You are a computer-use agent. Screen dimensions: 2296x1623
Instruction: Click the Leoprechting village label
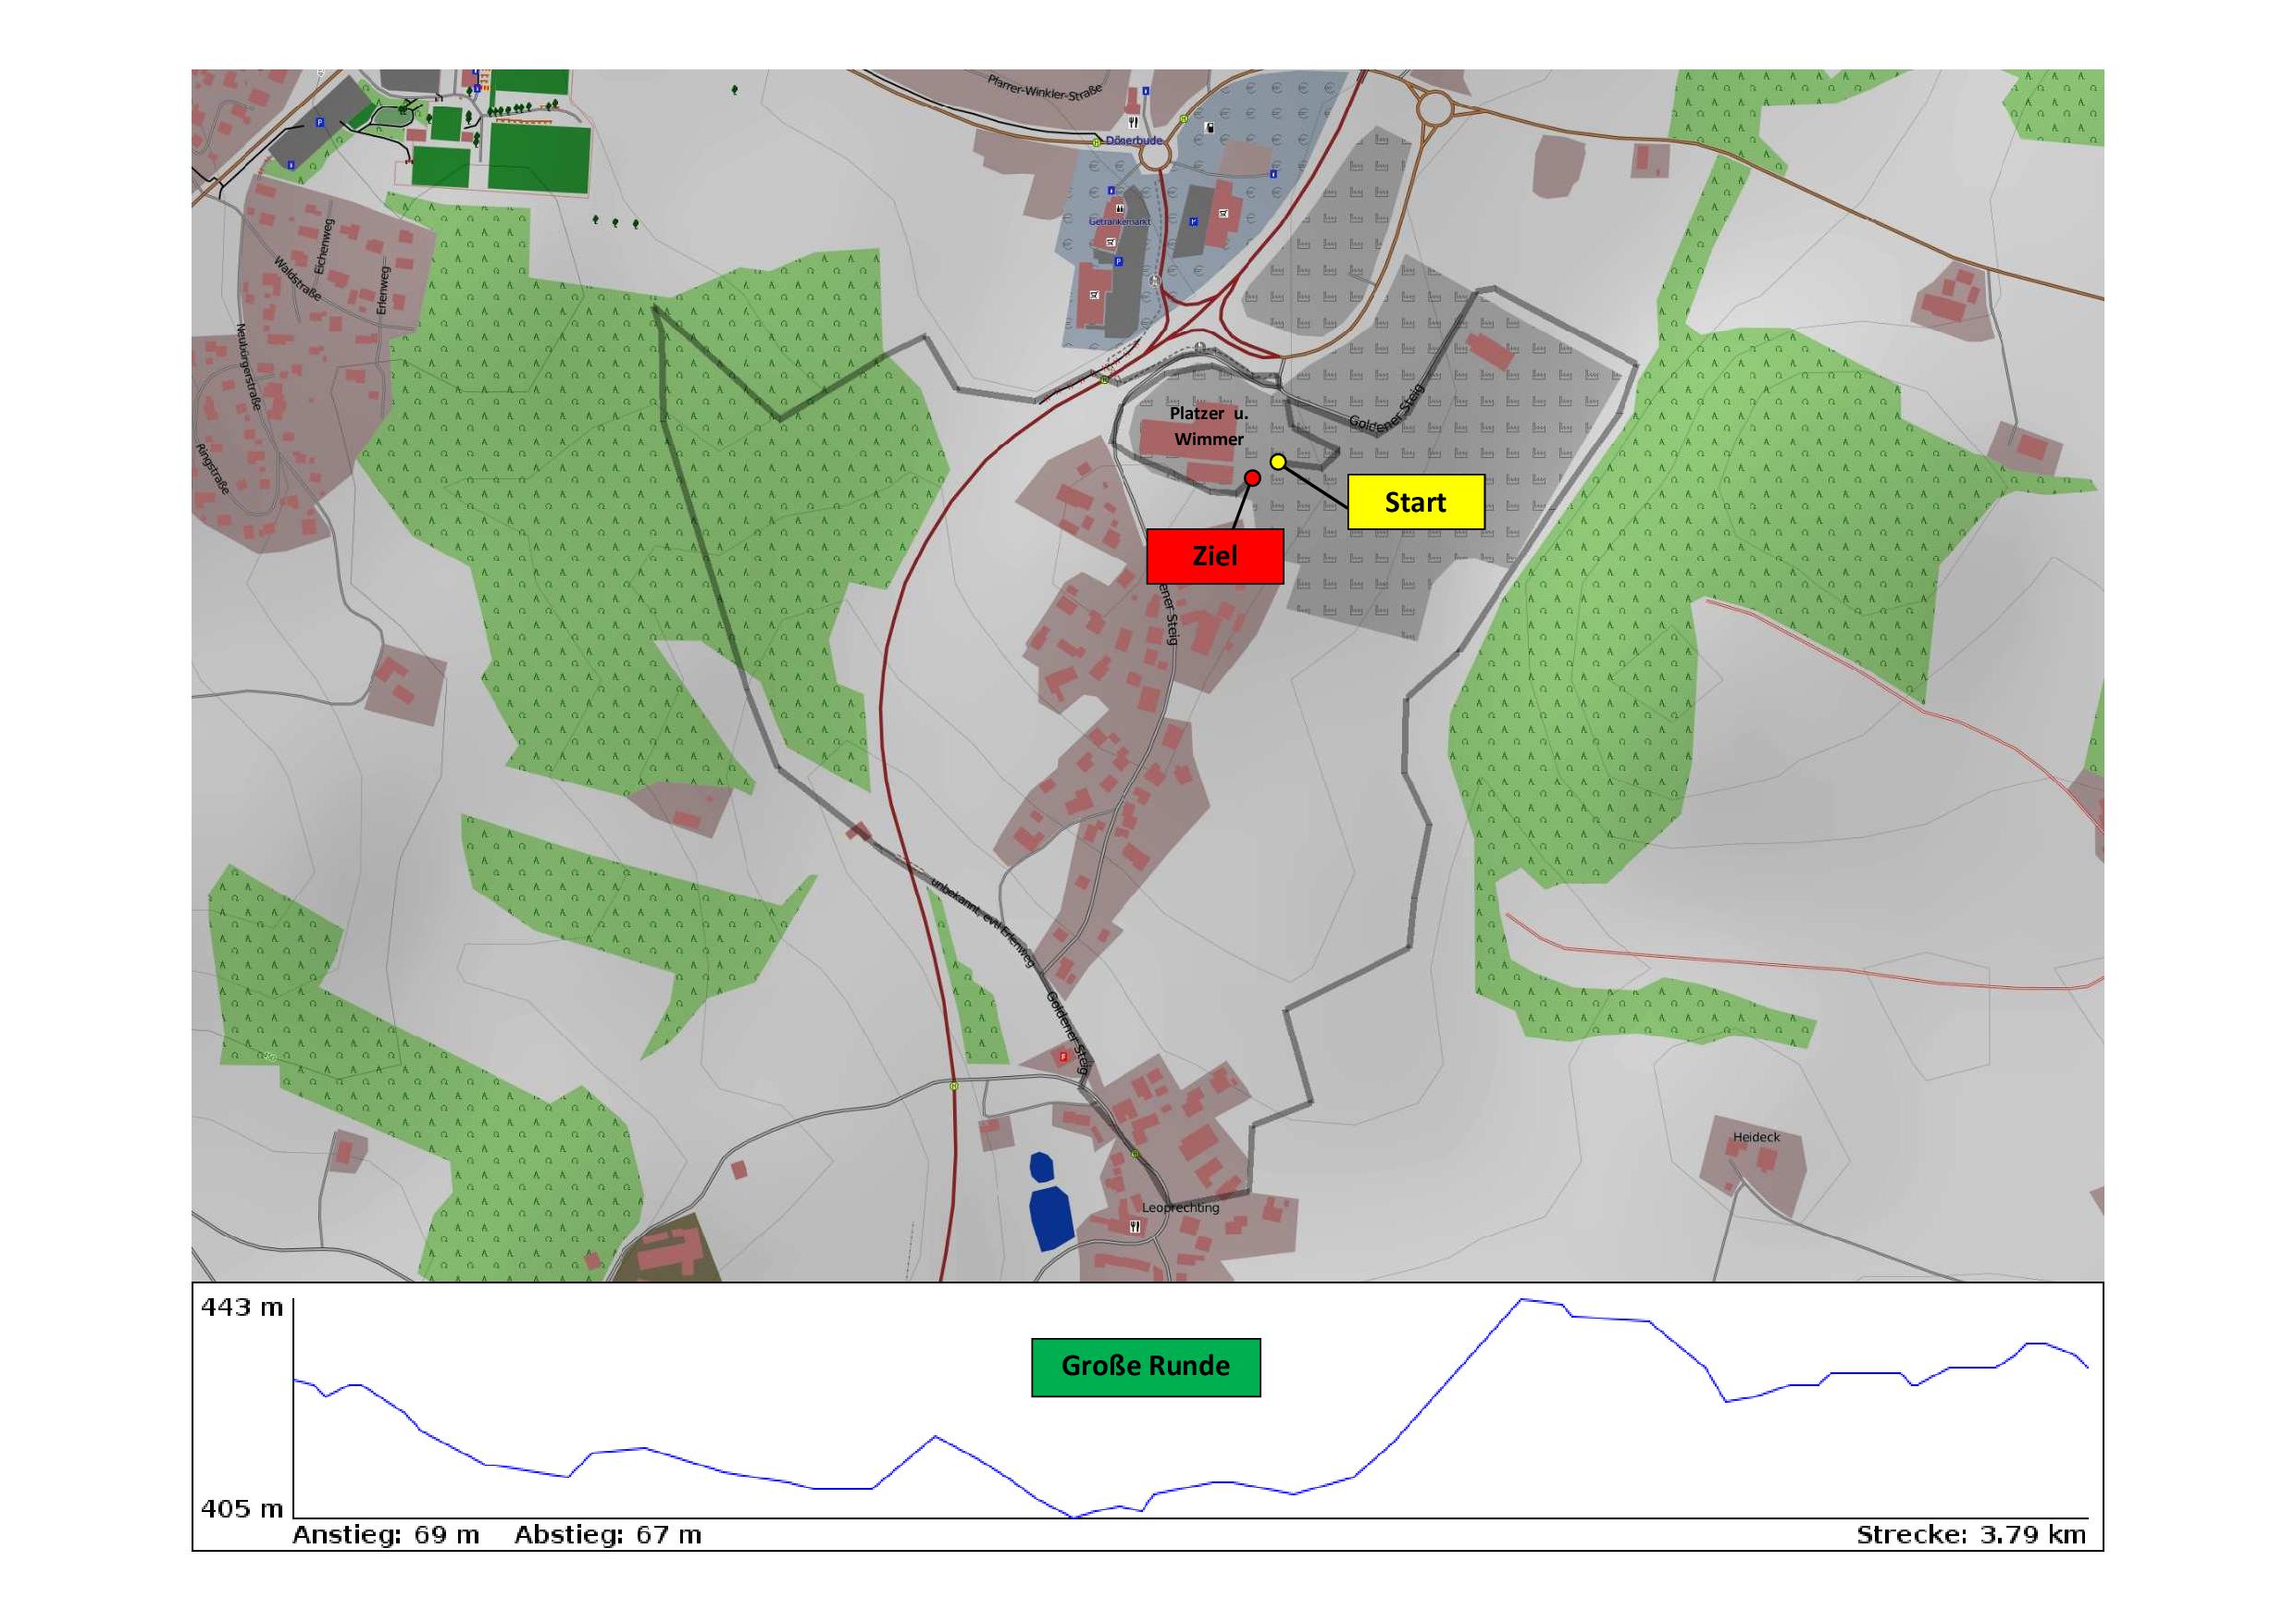pyautogui.click(x=1180, y=1208)
